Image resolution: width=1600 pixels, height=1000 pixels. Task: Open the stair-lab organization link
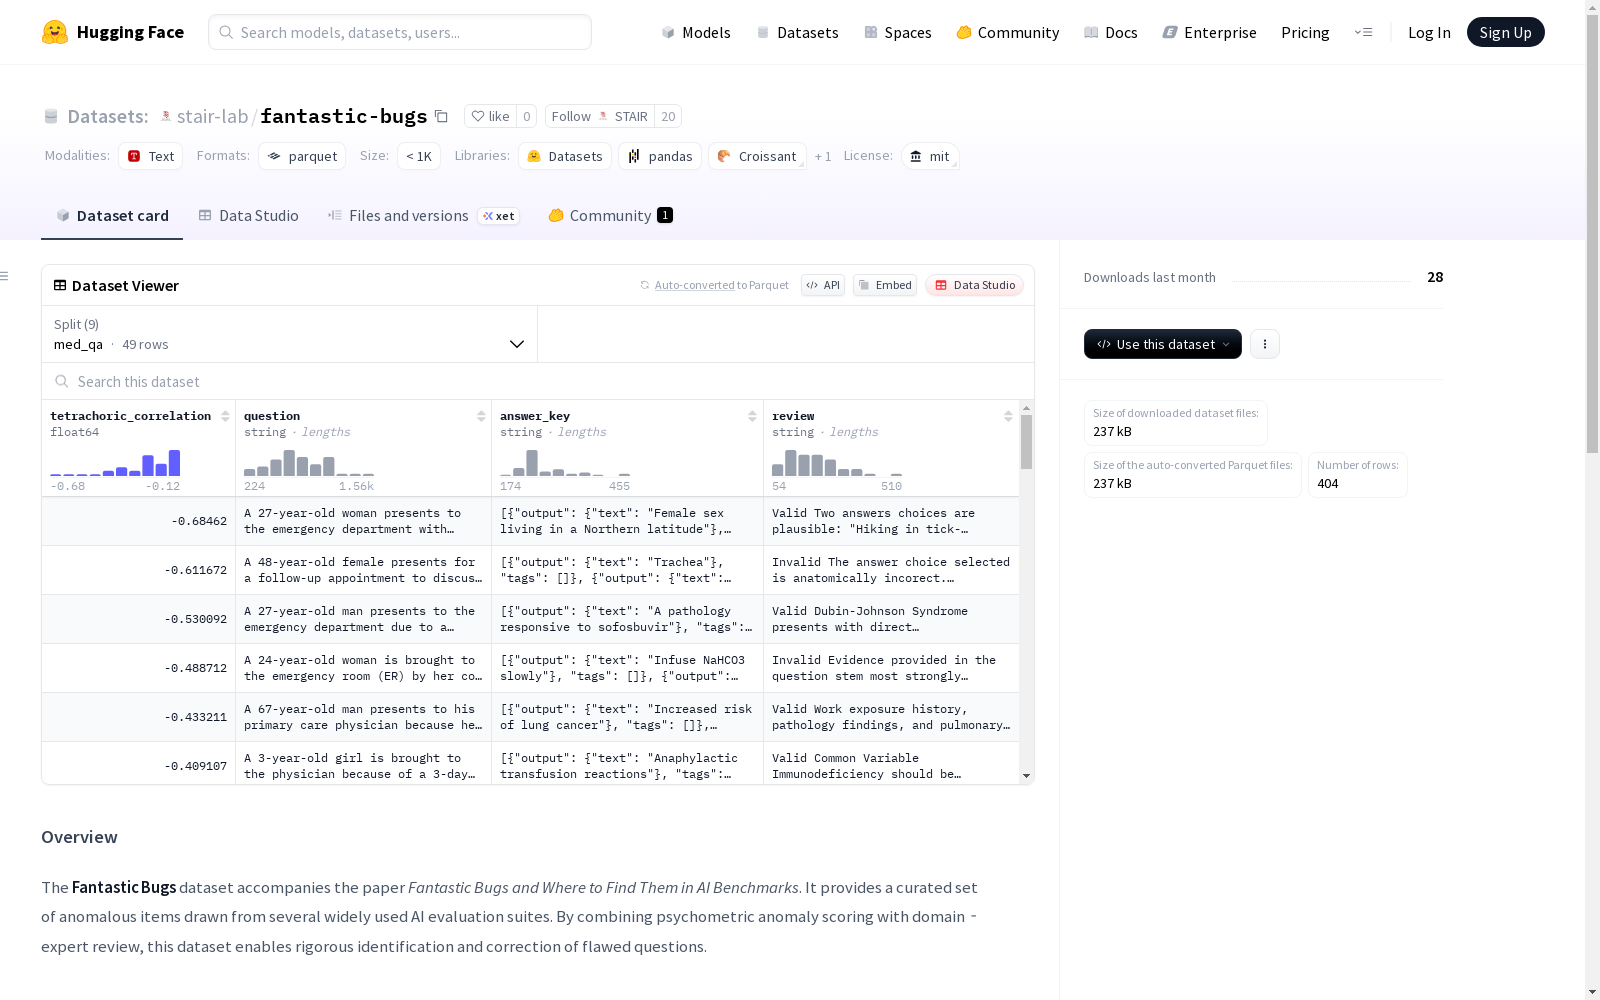(212, 116)
